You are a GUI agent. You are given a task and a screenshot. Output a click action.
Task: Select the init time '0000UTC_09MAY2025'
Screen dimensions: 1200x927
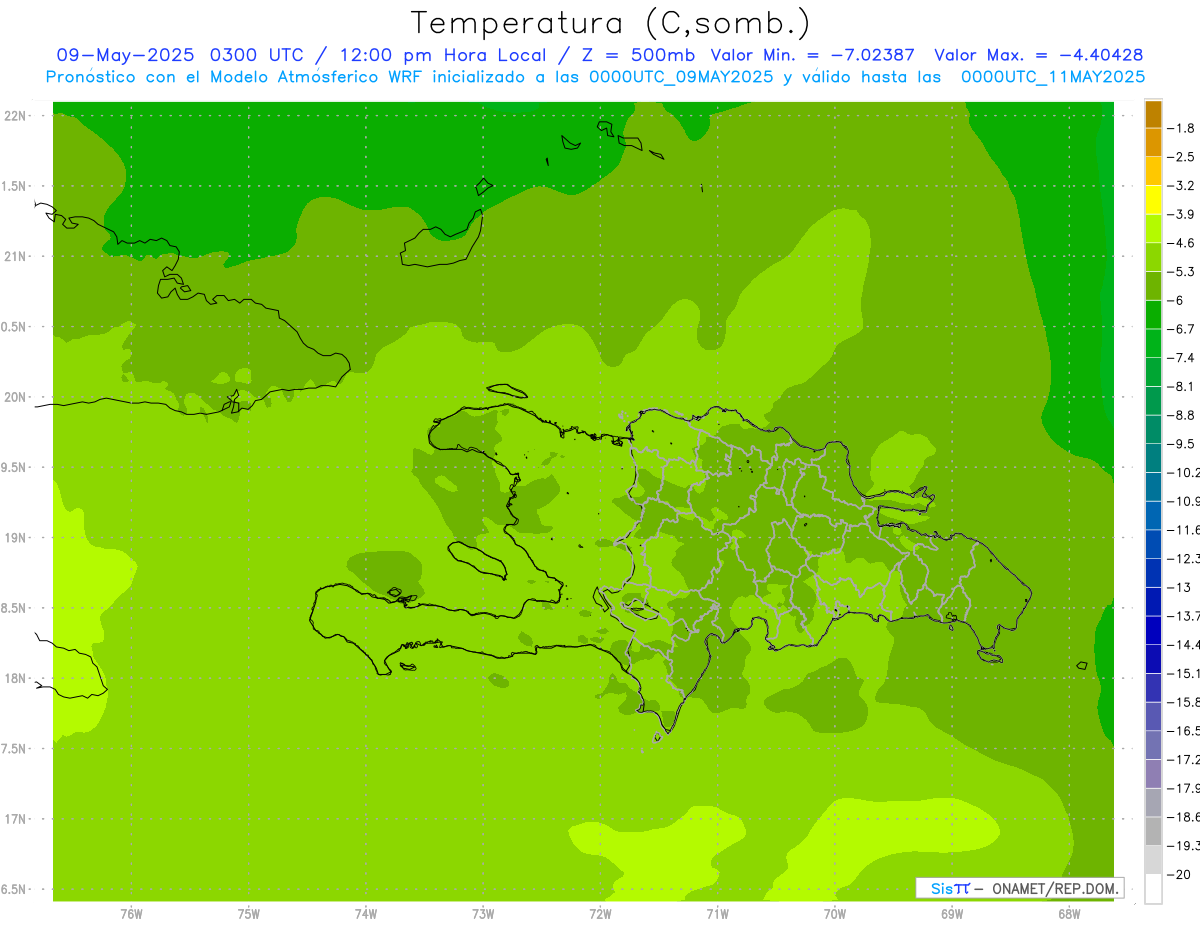[681, 77]
